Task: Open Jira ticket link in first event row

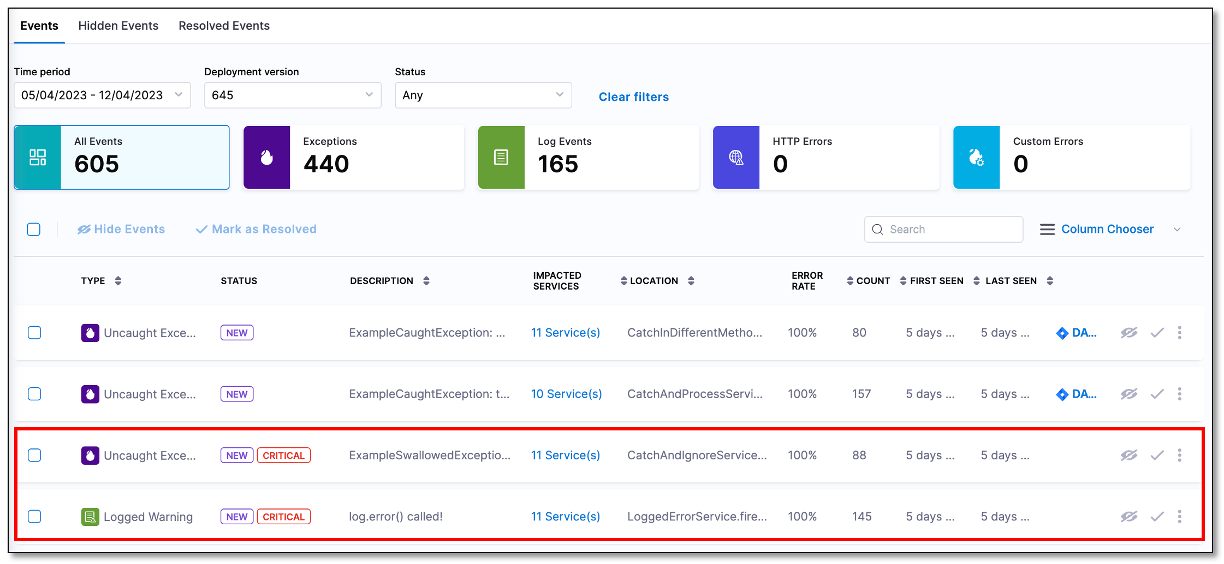Action: [1076, 333]
